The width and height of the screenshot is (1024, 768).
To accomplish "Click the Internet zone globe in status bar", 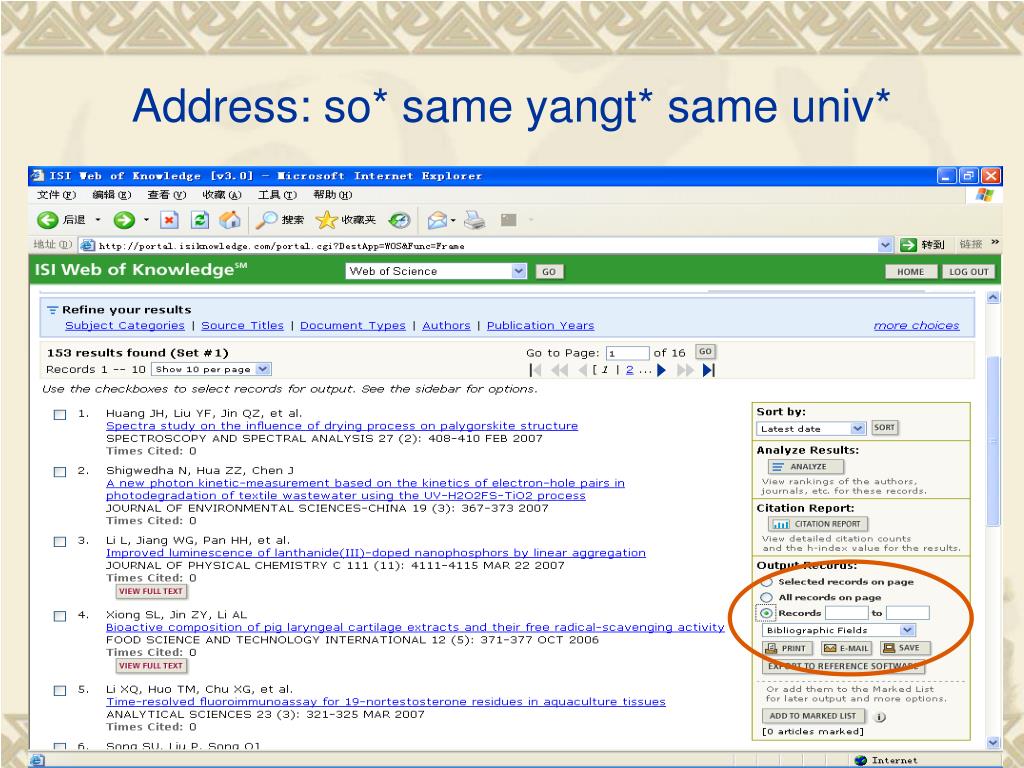I will point(861,760).
